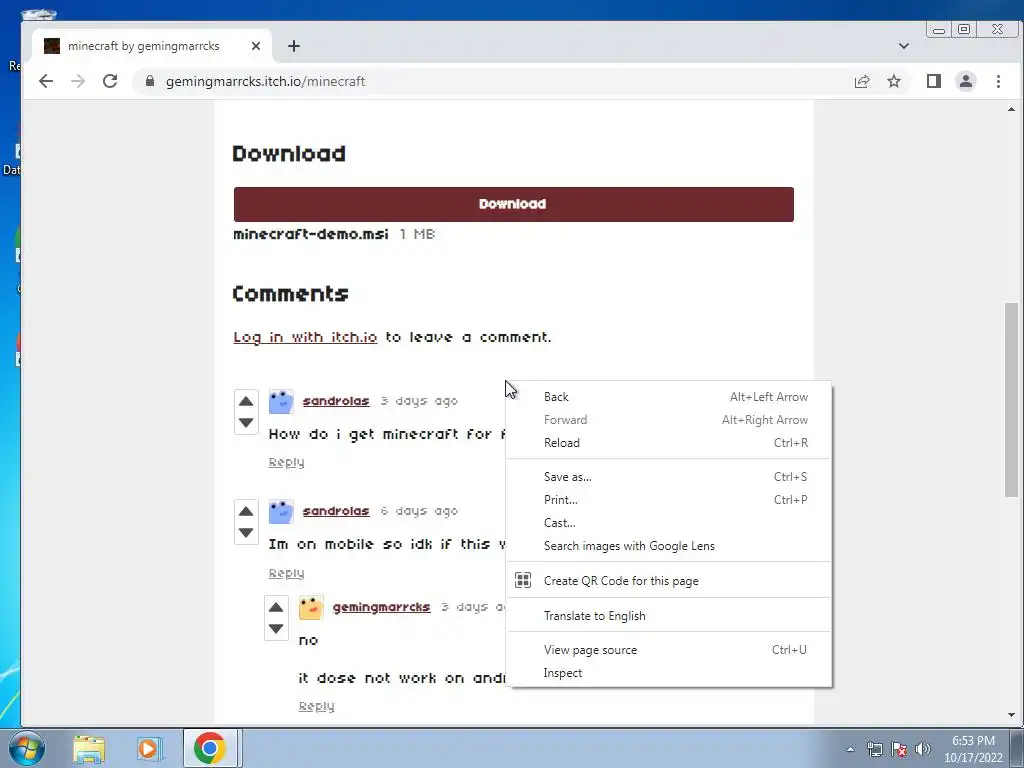Viewport: 1024px width, 768px height.
Task: Choose Cast... from the context menu
Action: tap(669, 522)
